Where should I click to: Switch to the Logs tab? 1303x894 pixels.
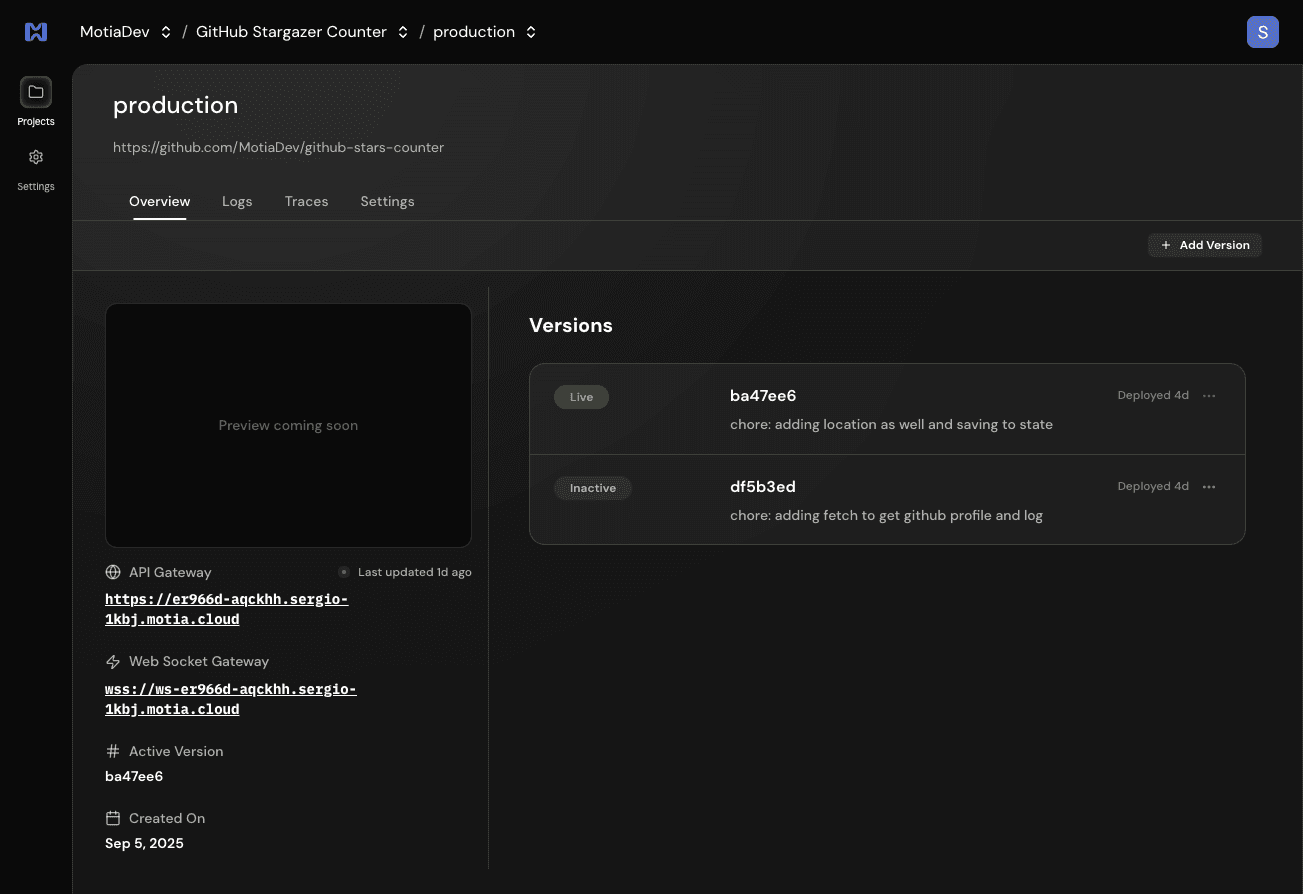click(237, 202)
